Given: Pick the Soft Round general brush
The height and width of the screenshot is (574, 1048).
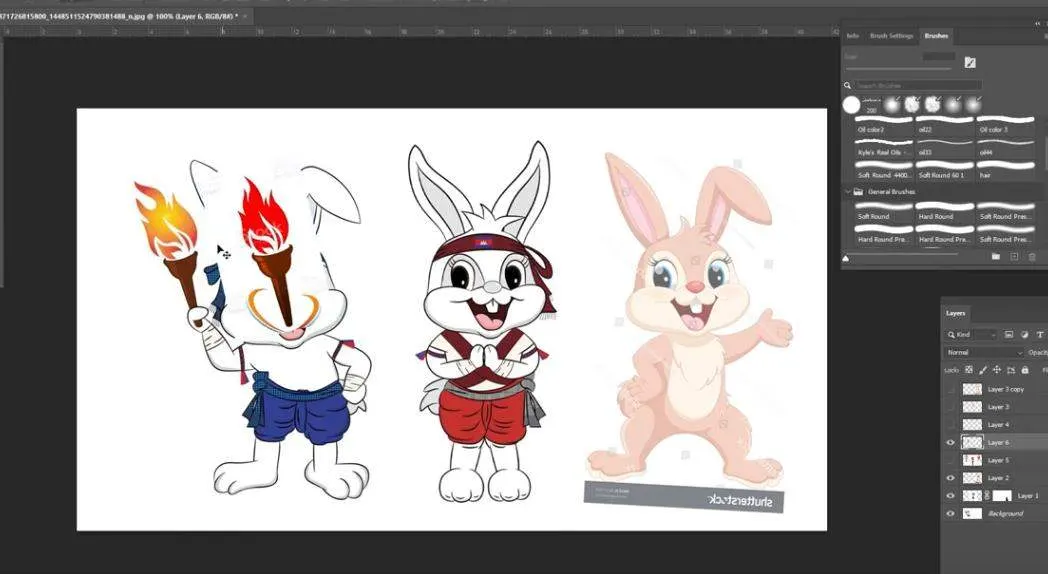Looking at the screenshot, I should 884,211.
